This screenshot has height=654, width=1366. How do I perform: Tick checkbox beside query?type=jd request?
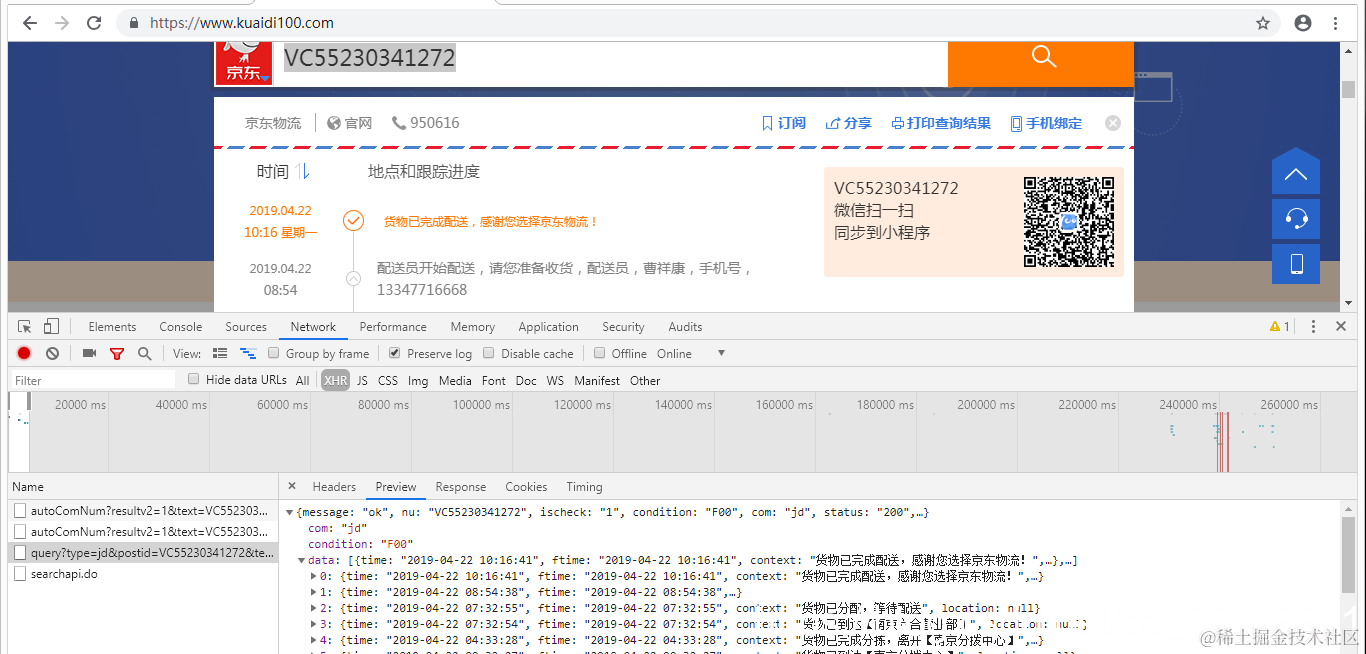20,552
